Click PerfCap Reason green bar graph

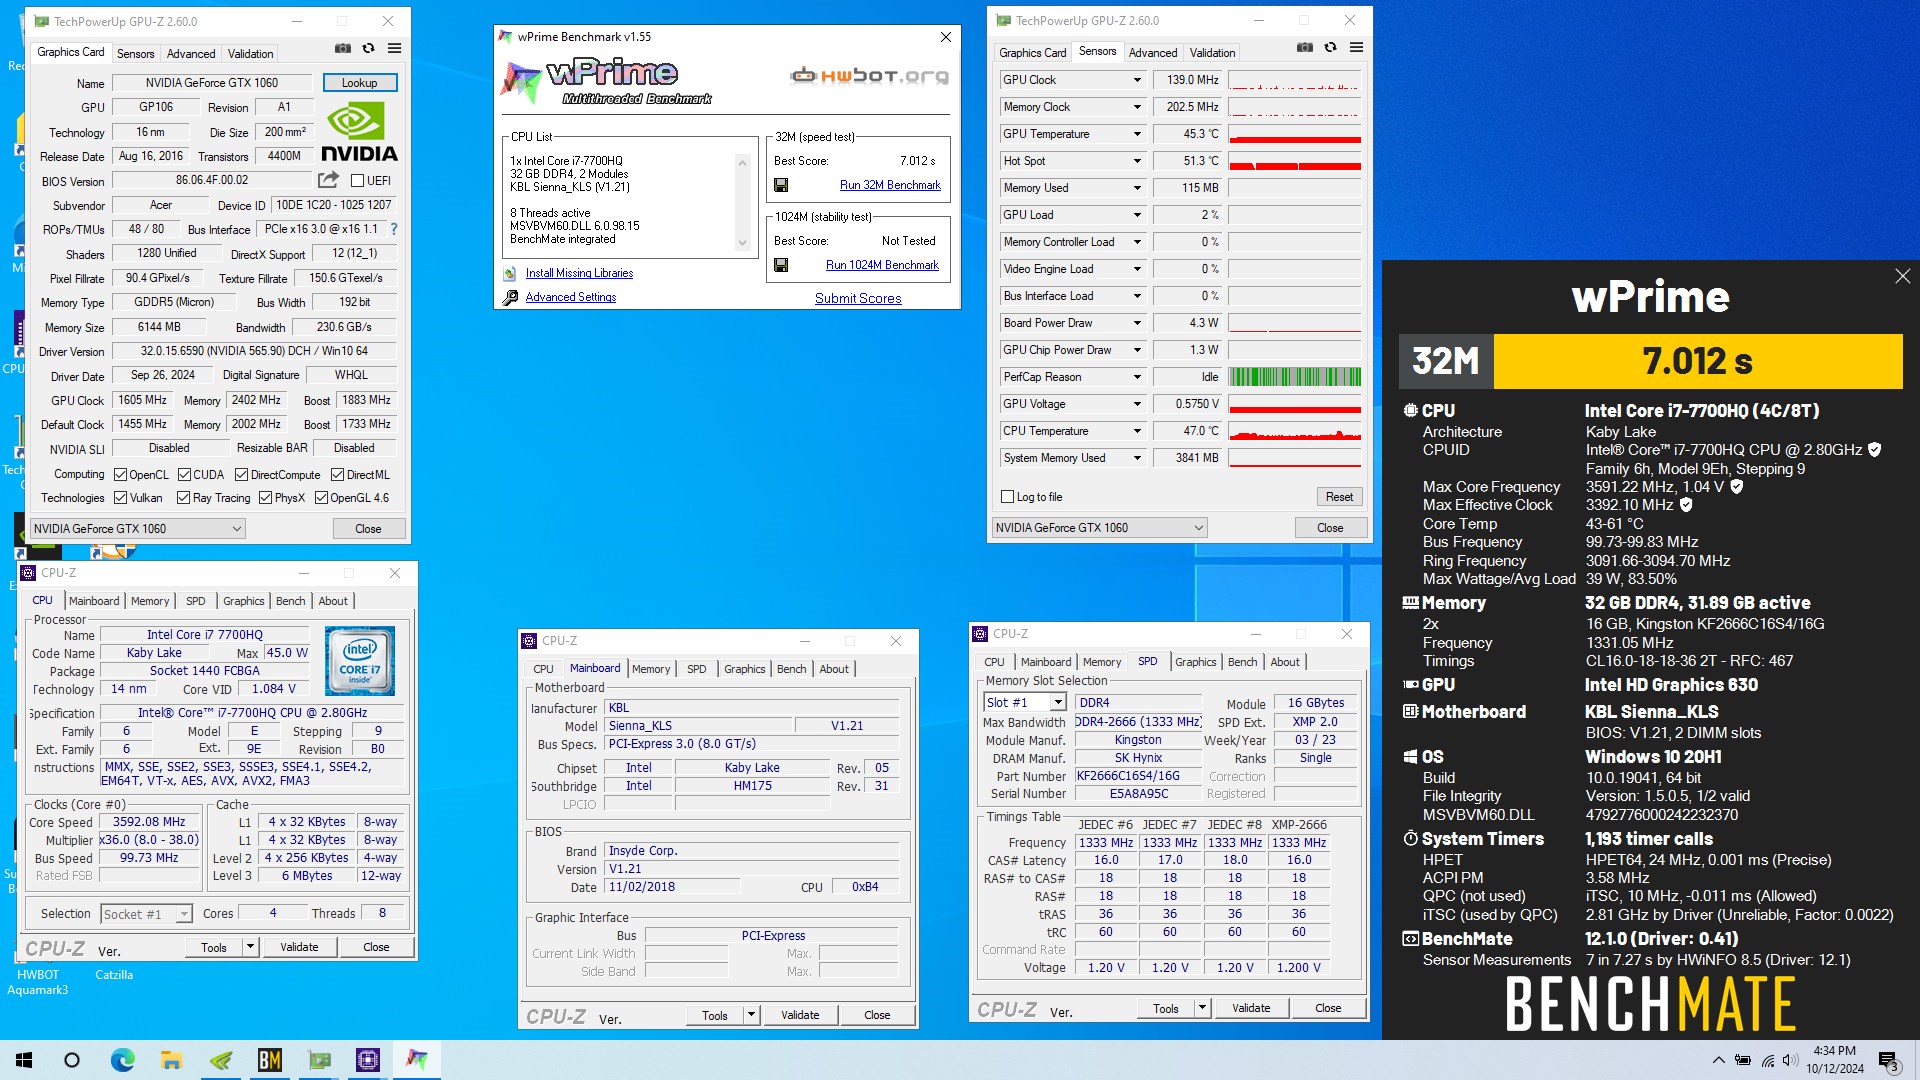[1294, 377]
